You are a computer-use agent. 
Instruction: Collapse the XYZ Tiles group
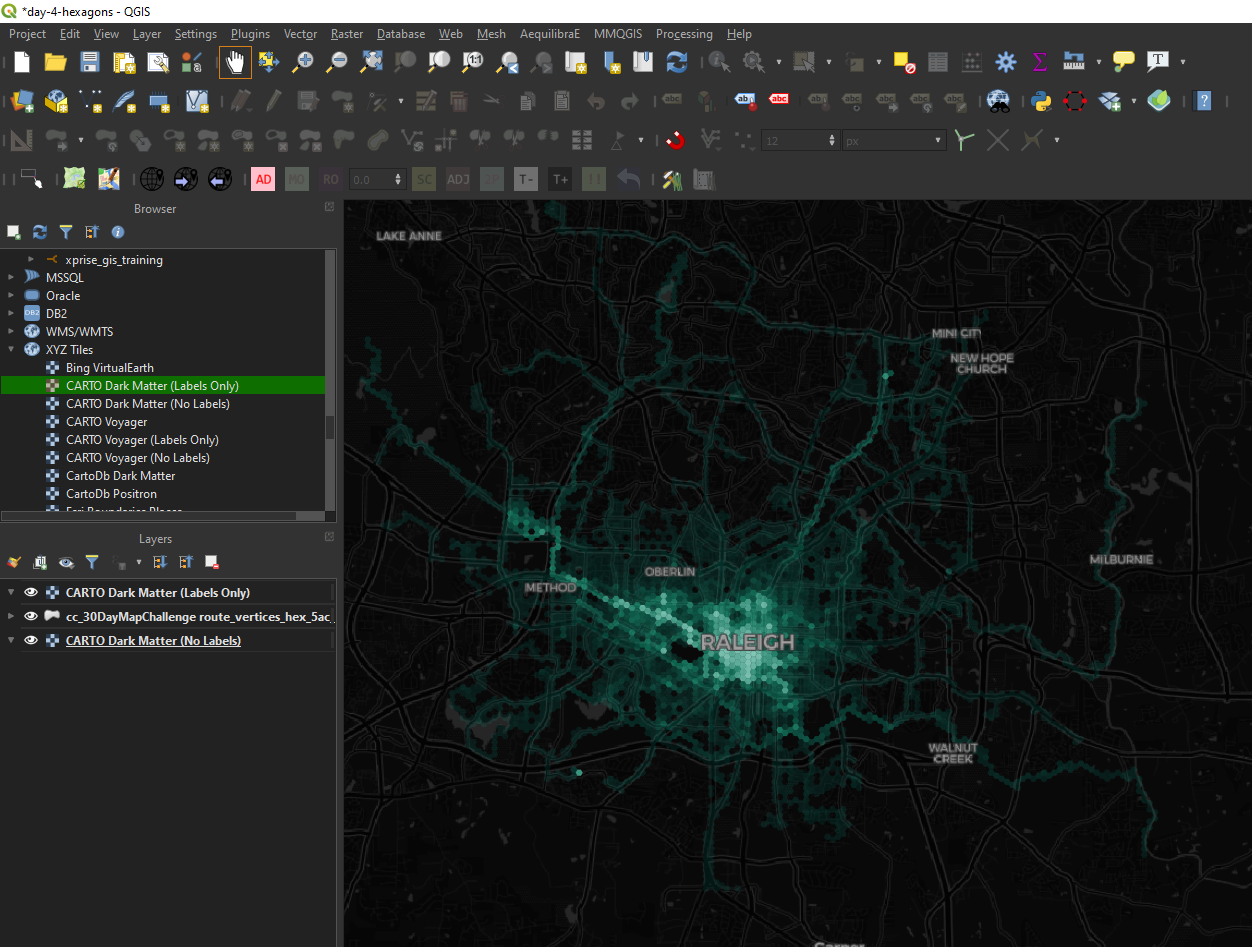pos(10,349)
